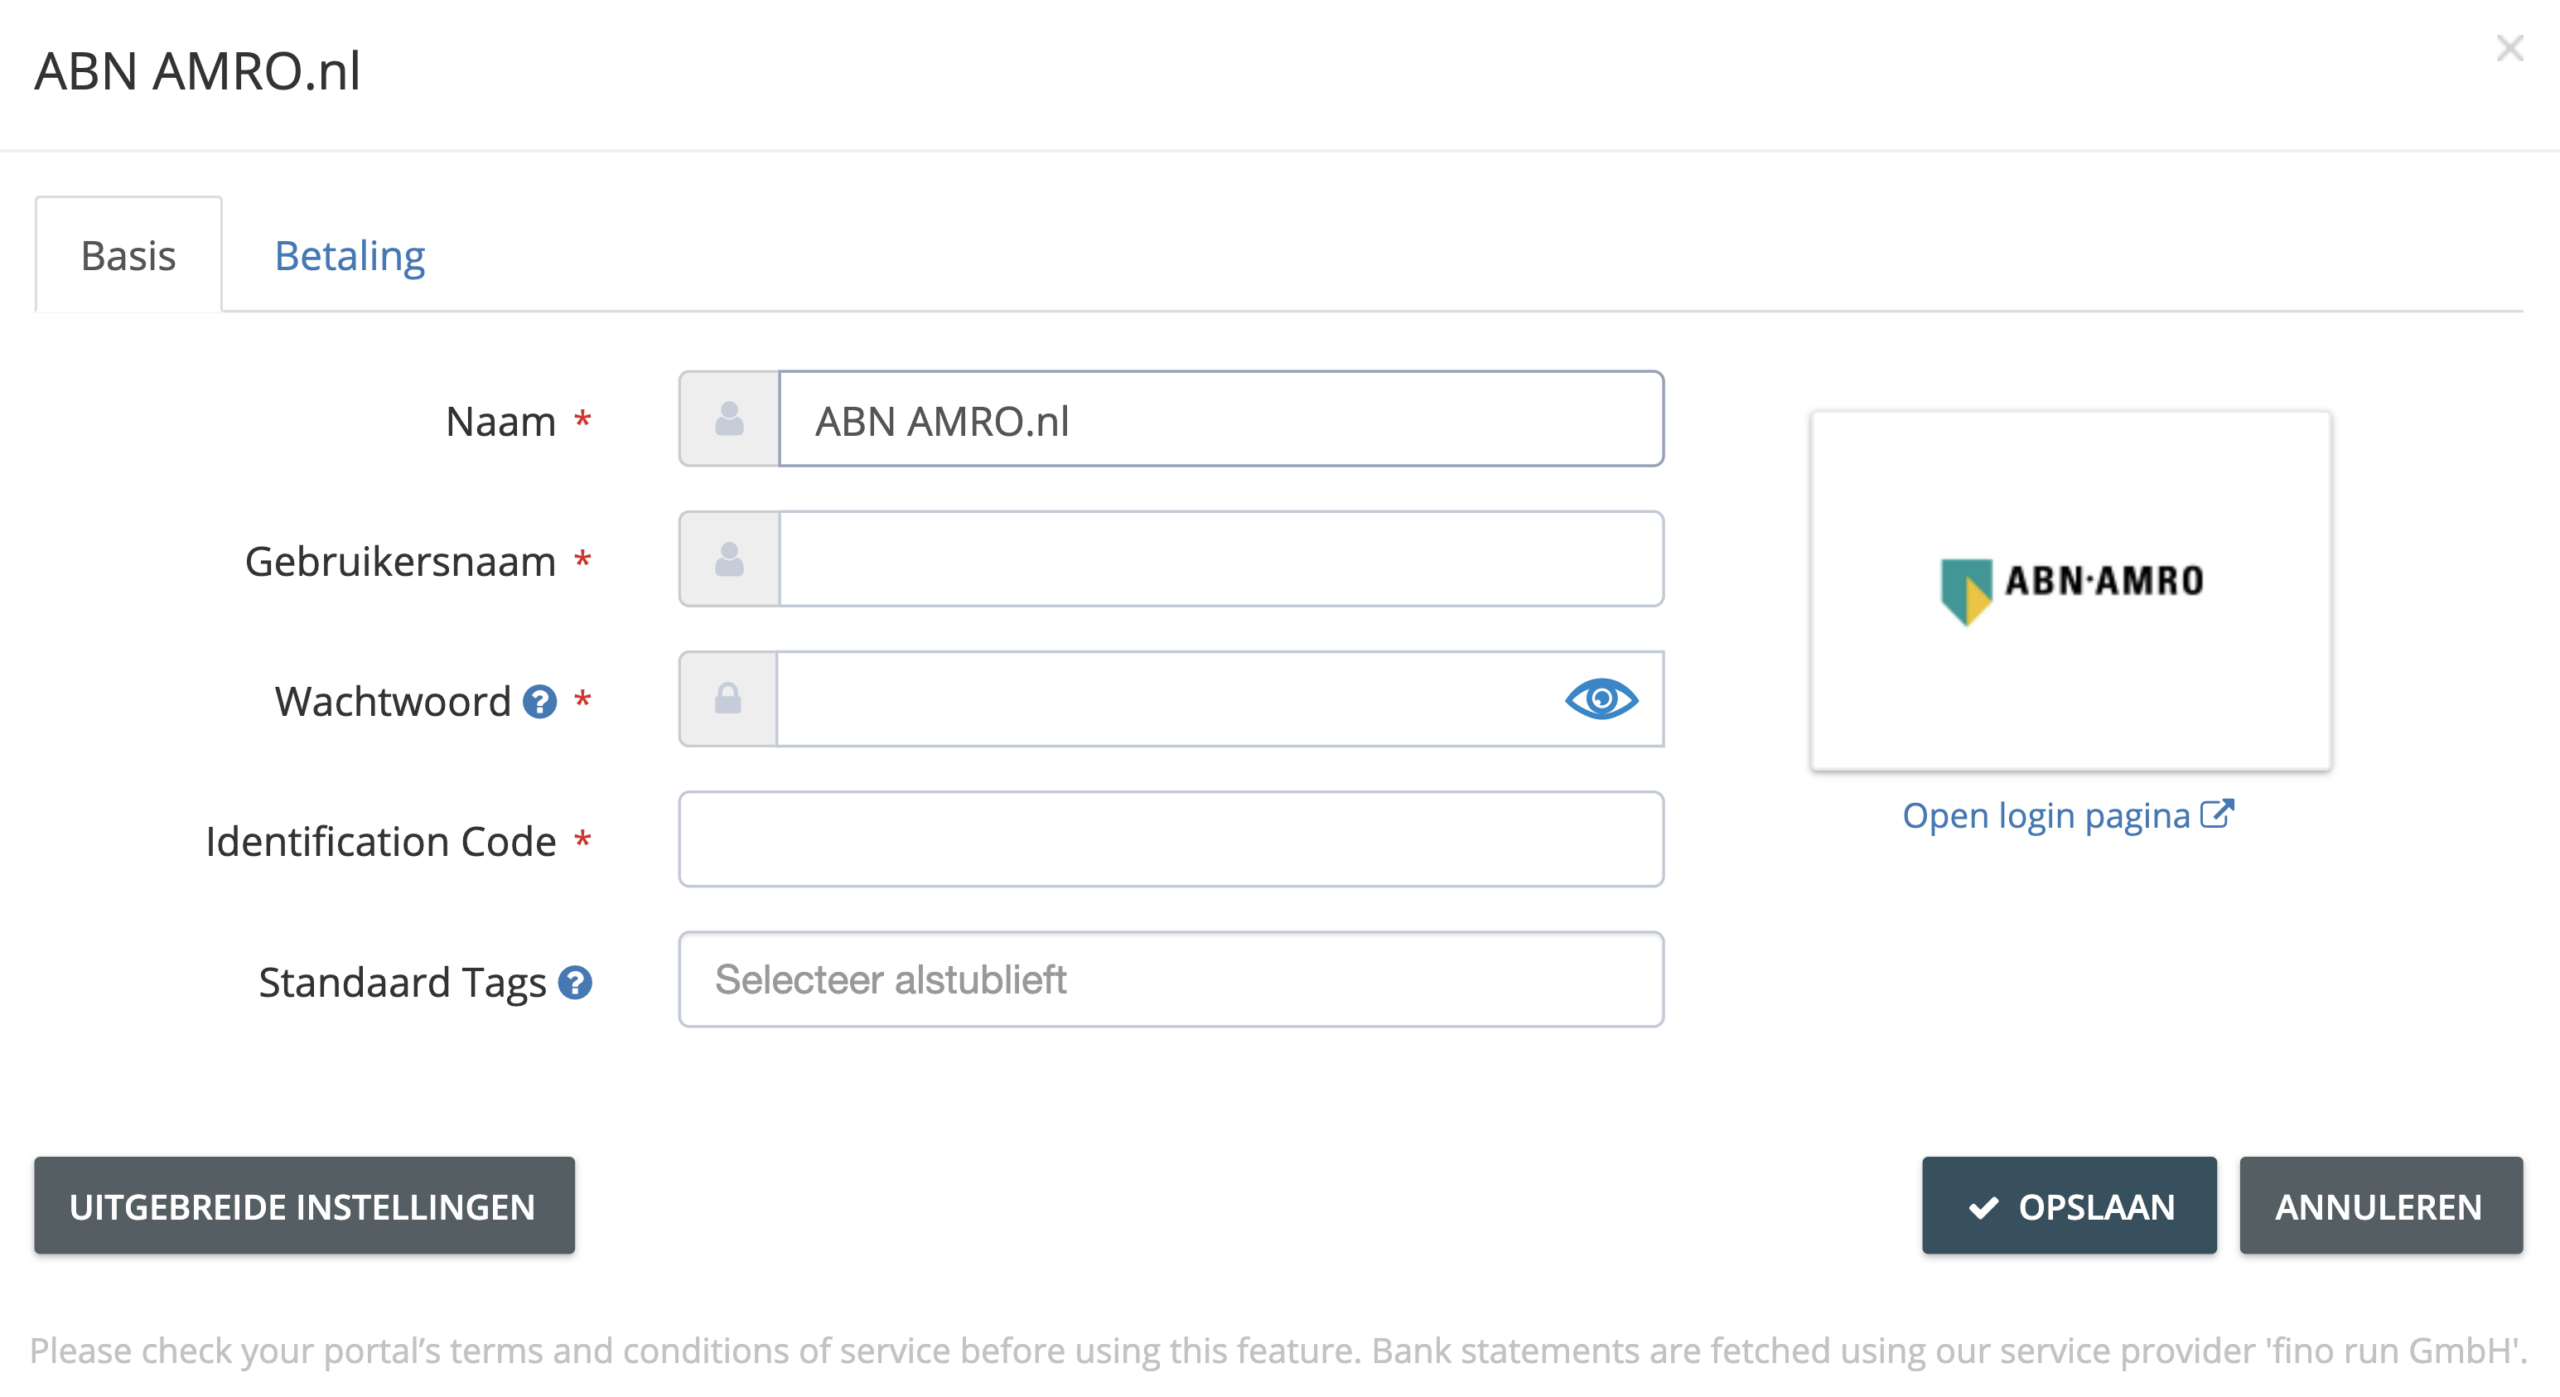The image size is (2560, 1397).
Task: Save with the Opslaan button
Action: pyautogui.click(x=2069, y=1205)
